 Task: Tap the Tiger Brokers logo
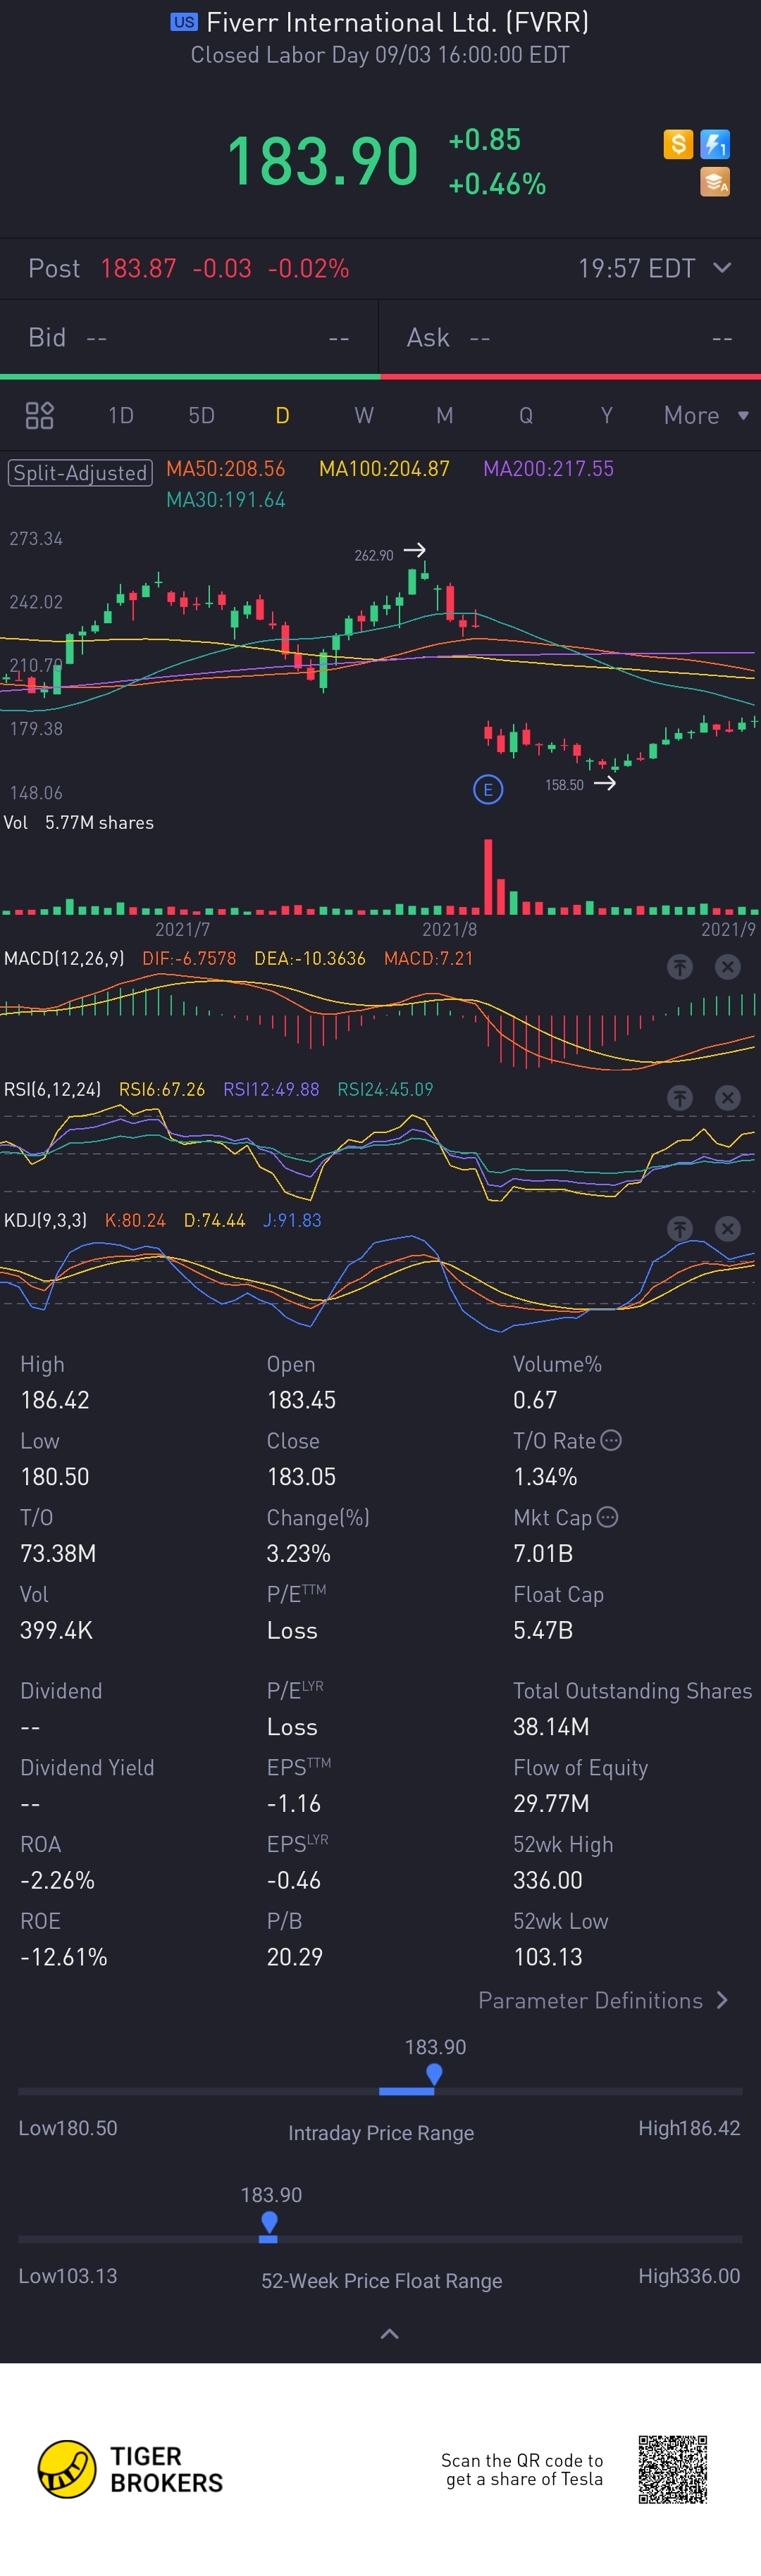pyautogui.click(x=130, y=2469)
